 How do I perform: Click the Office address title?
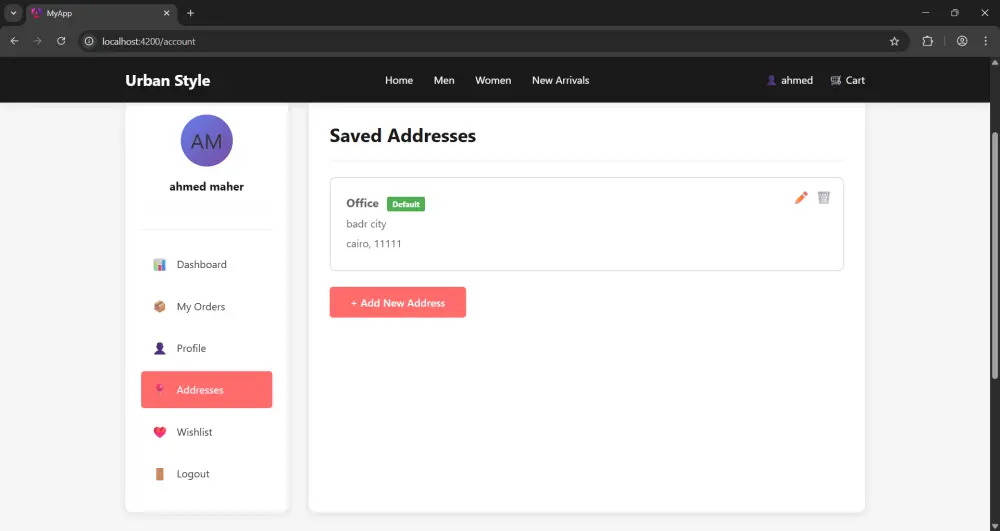pyautogui.click(x=362, y=203)
